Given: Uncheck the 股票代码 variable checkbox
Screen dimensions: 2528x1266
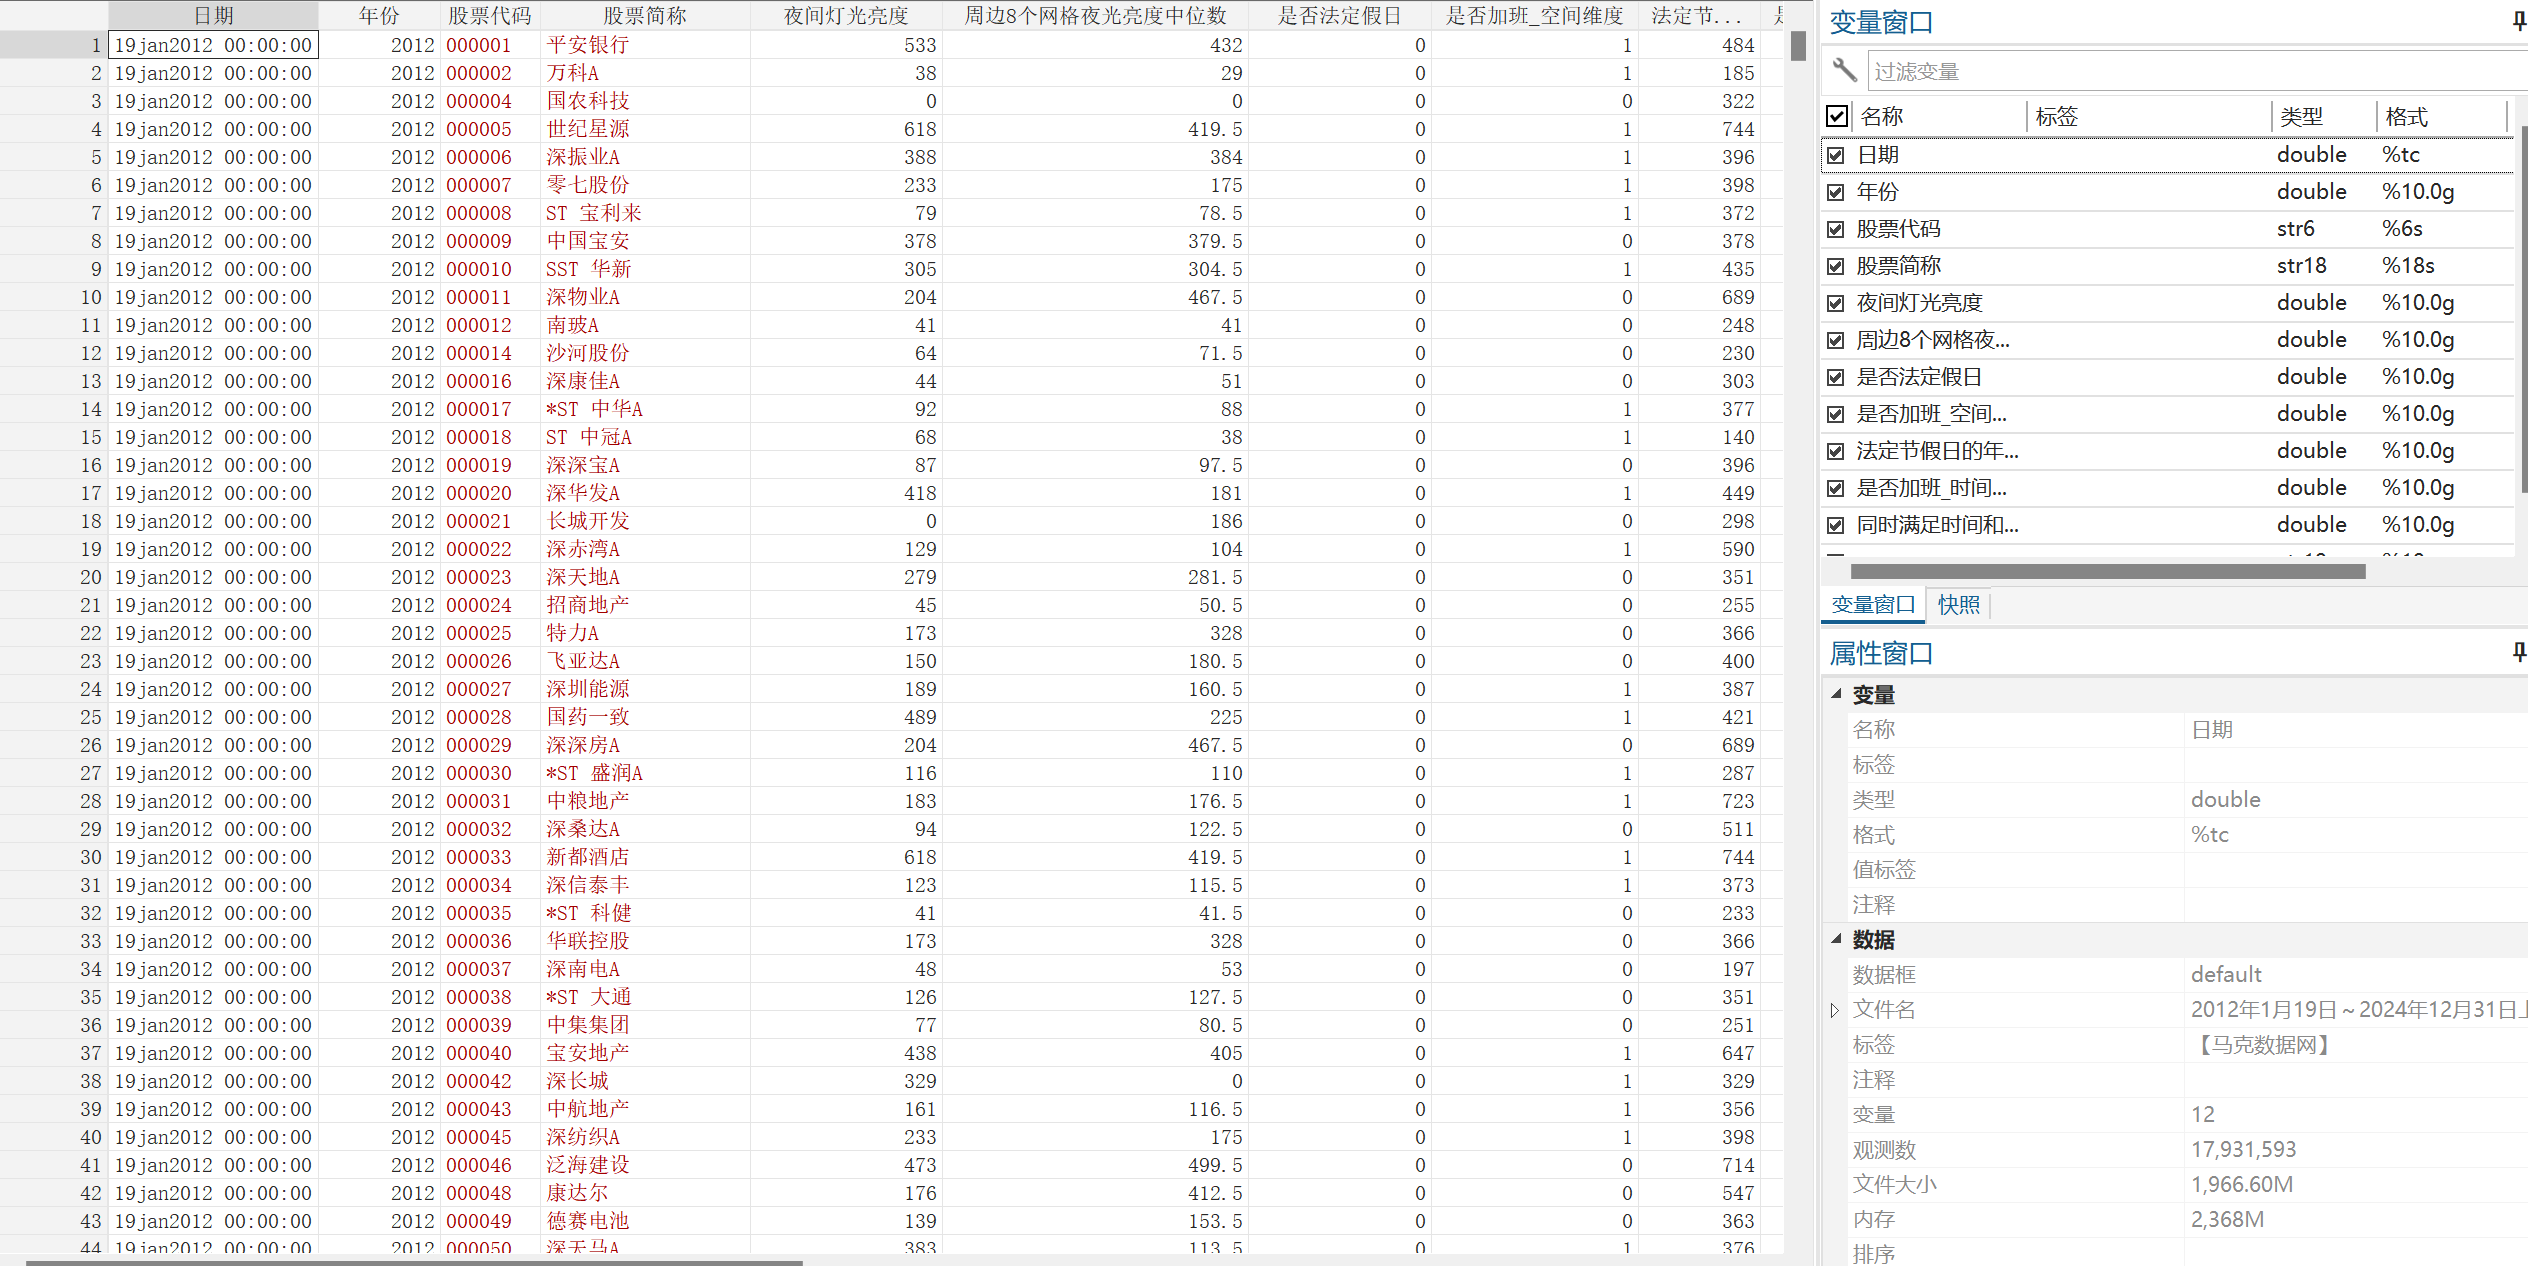Looking at the screenshot, I should click(1836, 229).
